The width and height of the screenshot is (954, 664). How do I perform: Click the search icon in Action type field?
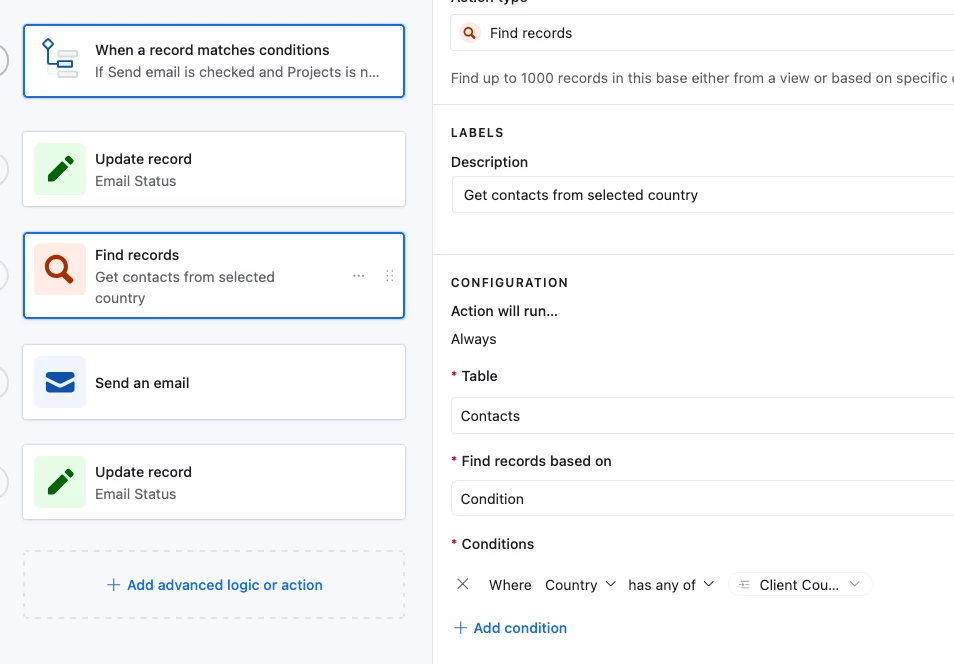coord(469,33)
